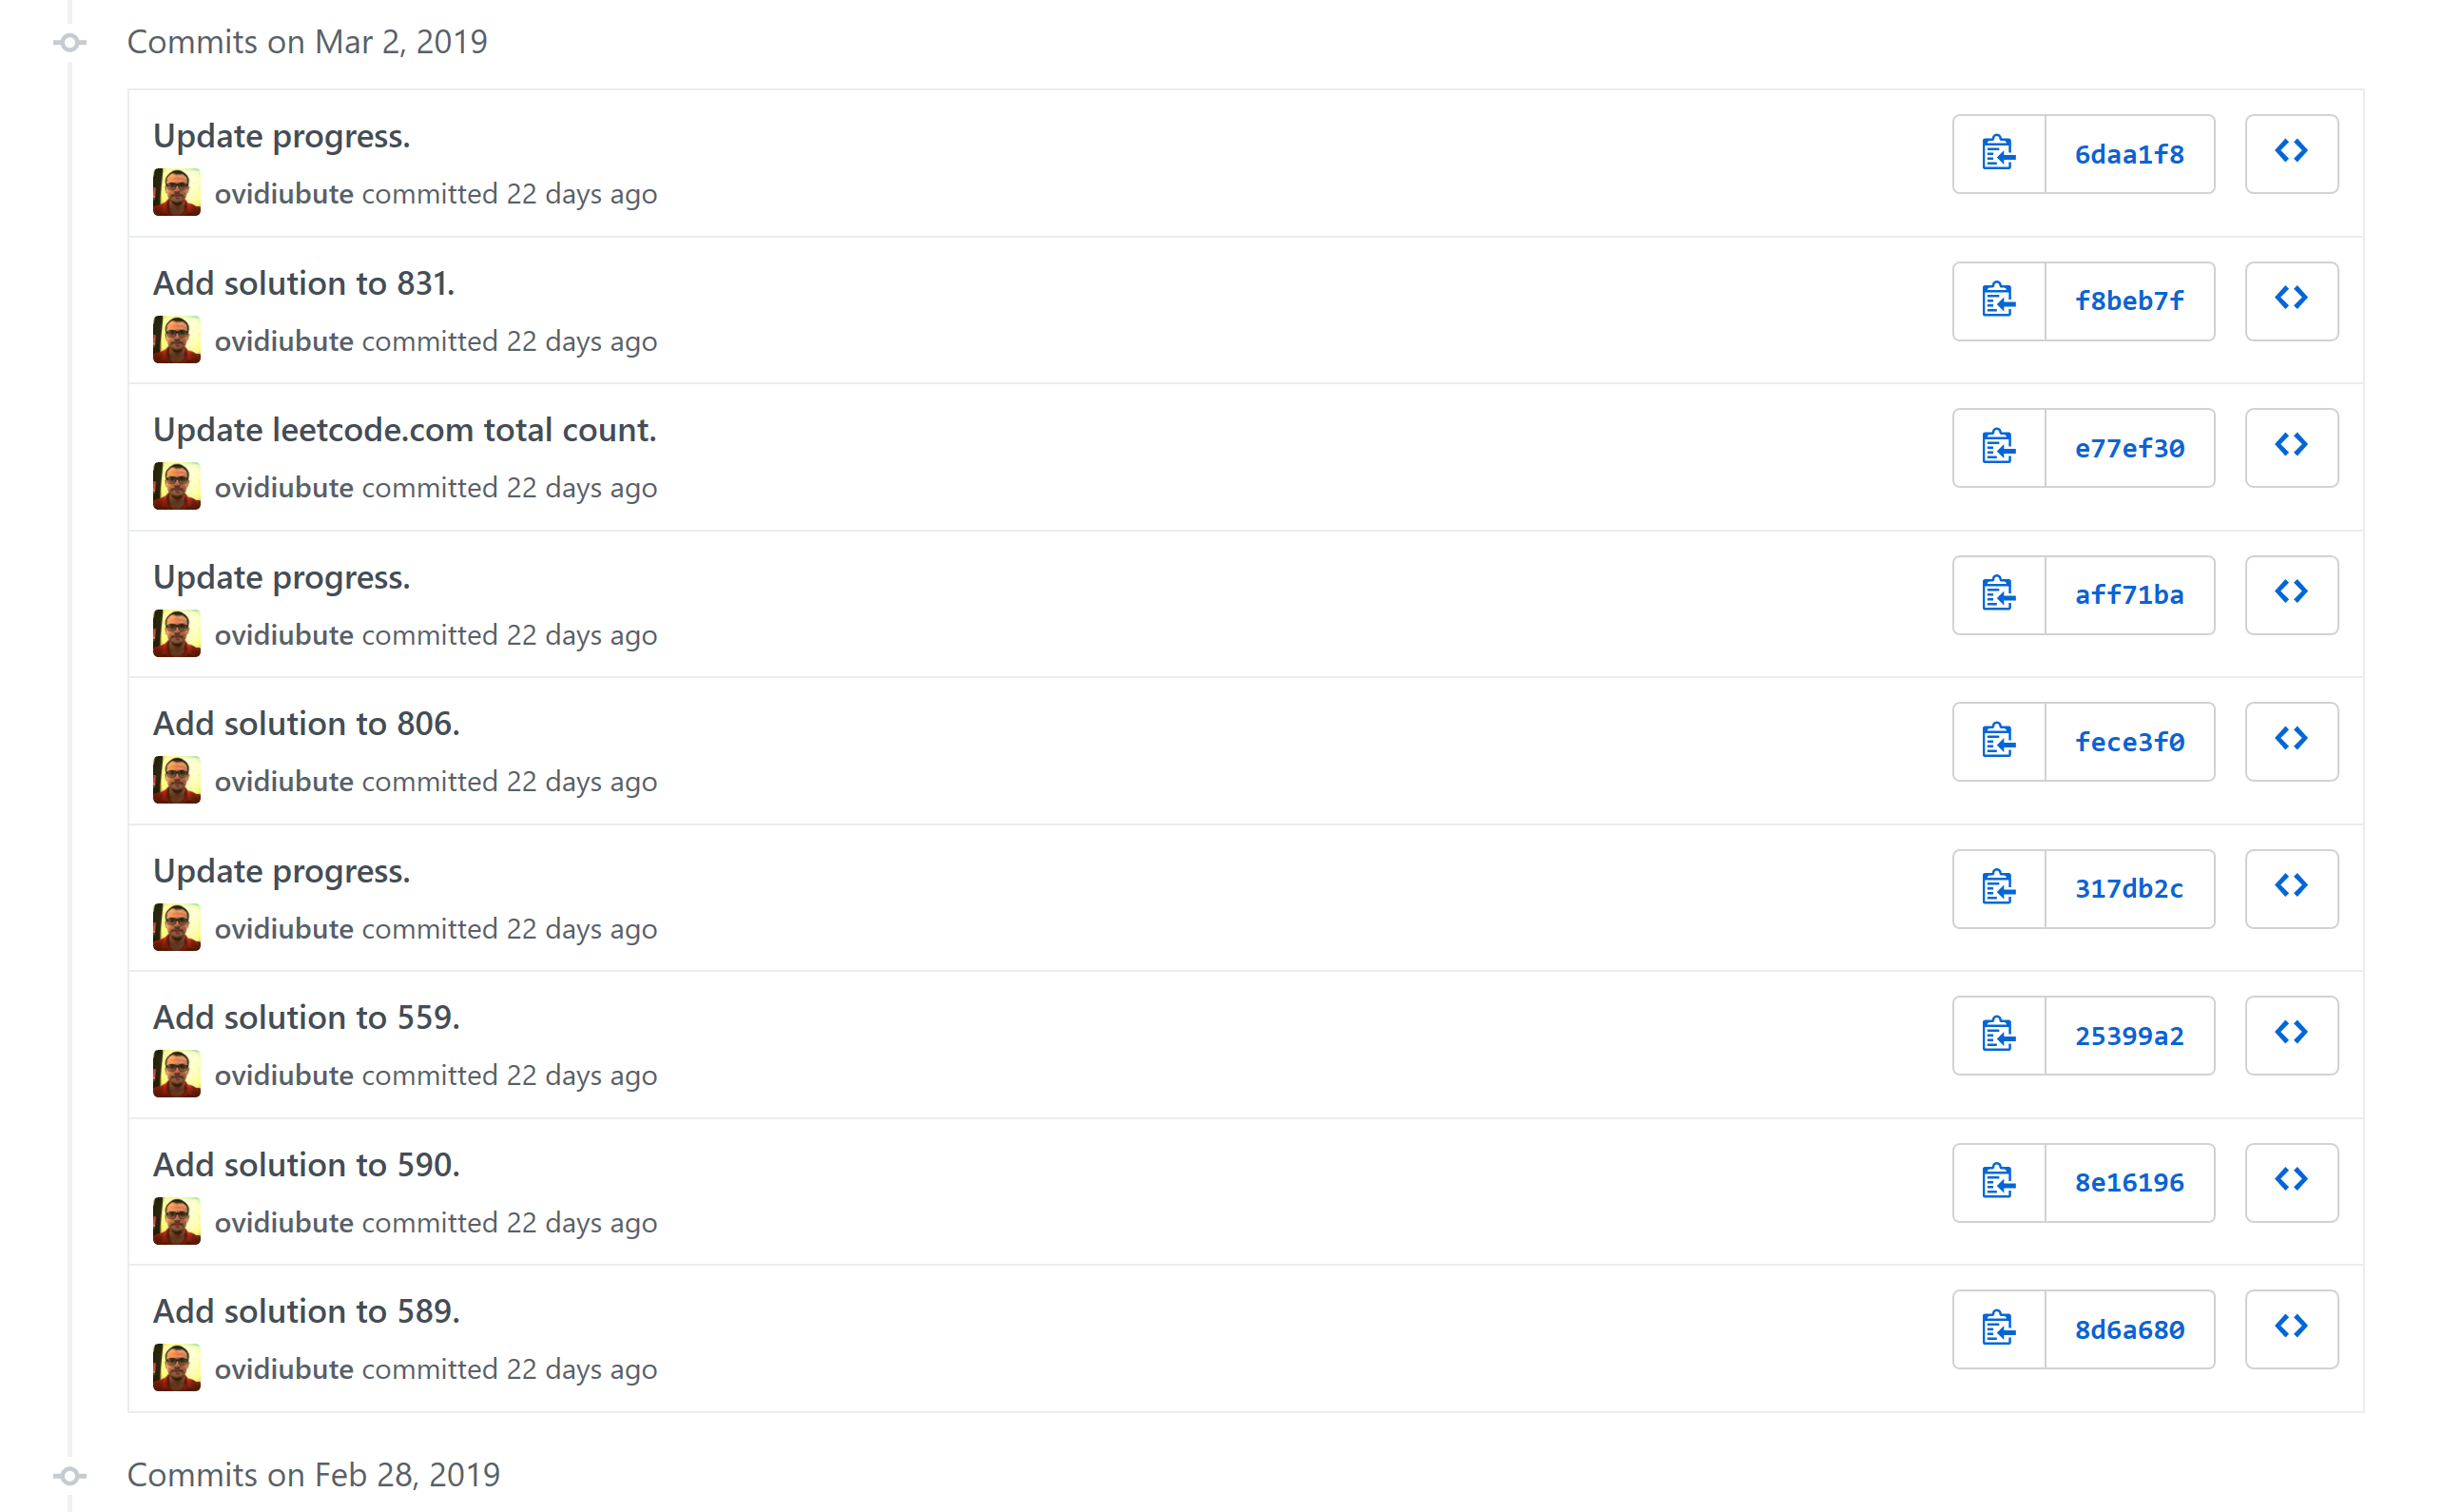Viewport: 2444px width, 1512px height.
Task: Open commit hash 25399a2
Action: point(2129,1035)
